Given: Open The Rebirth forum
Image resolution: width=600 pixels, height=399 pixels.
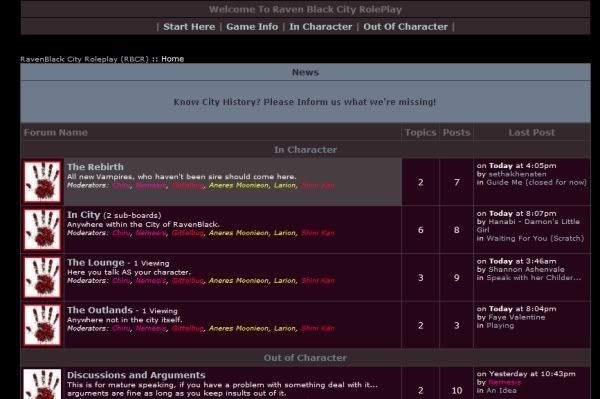Looking at the screenshot, I should (95, 167).
